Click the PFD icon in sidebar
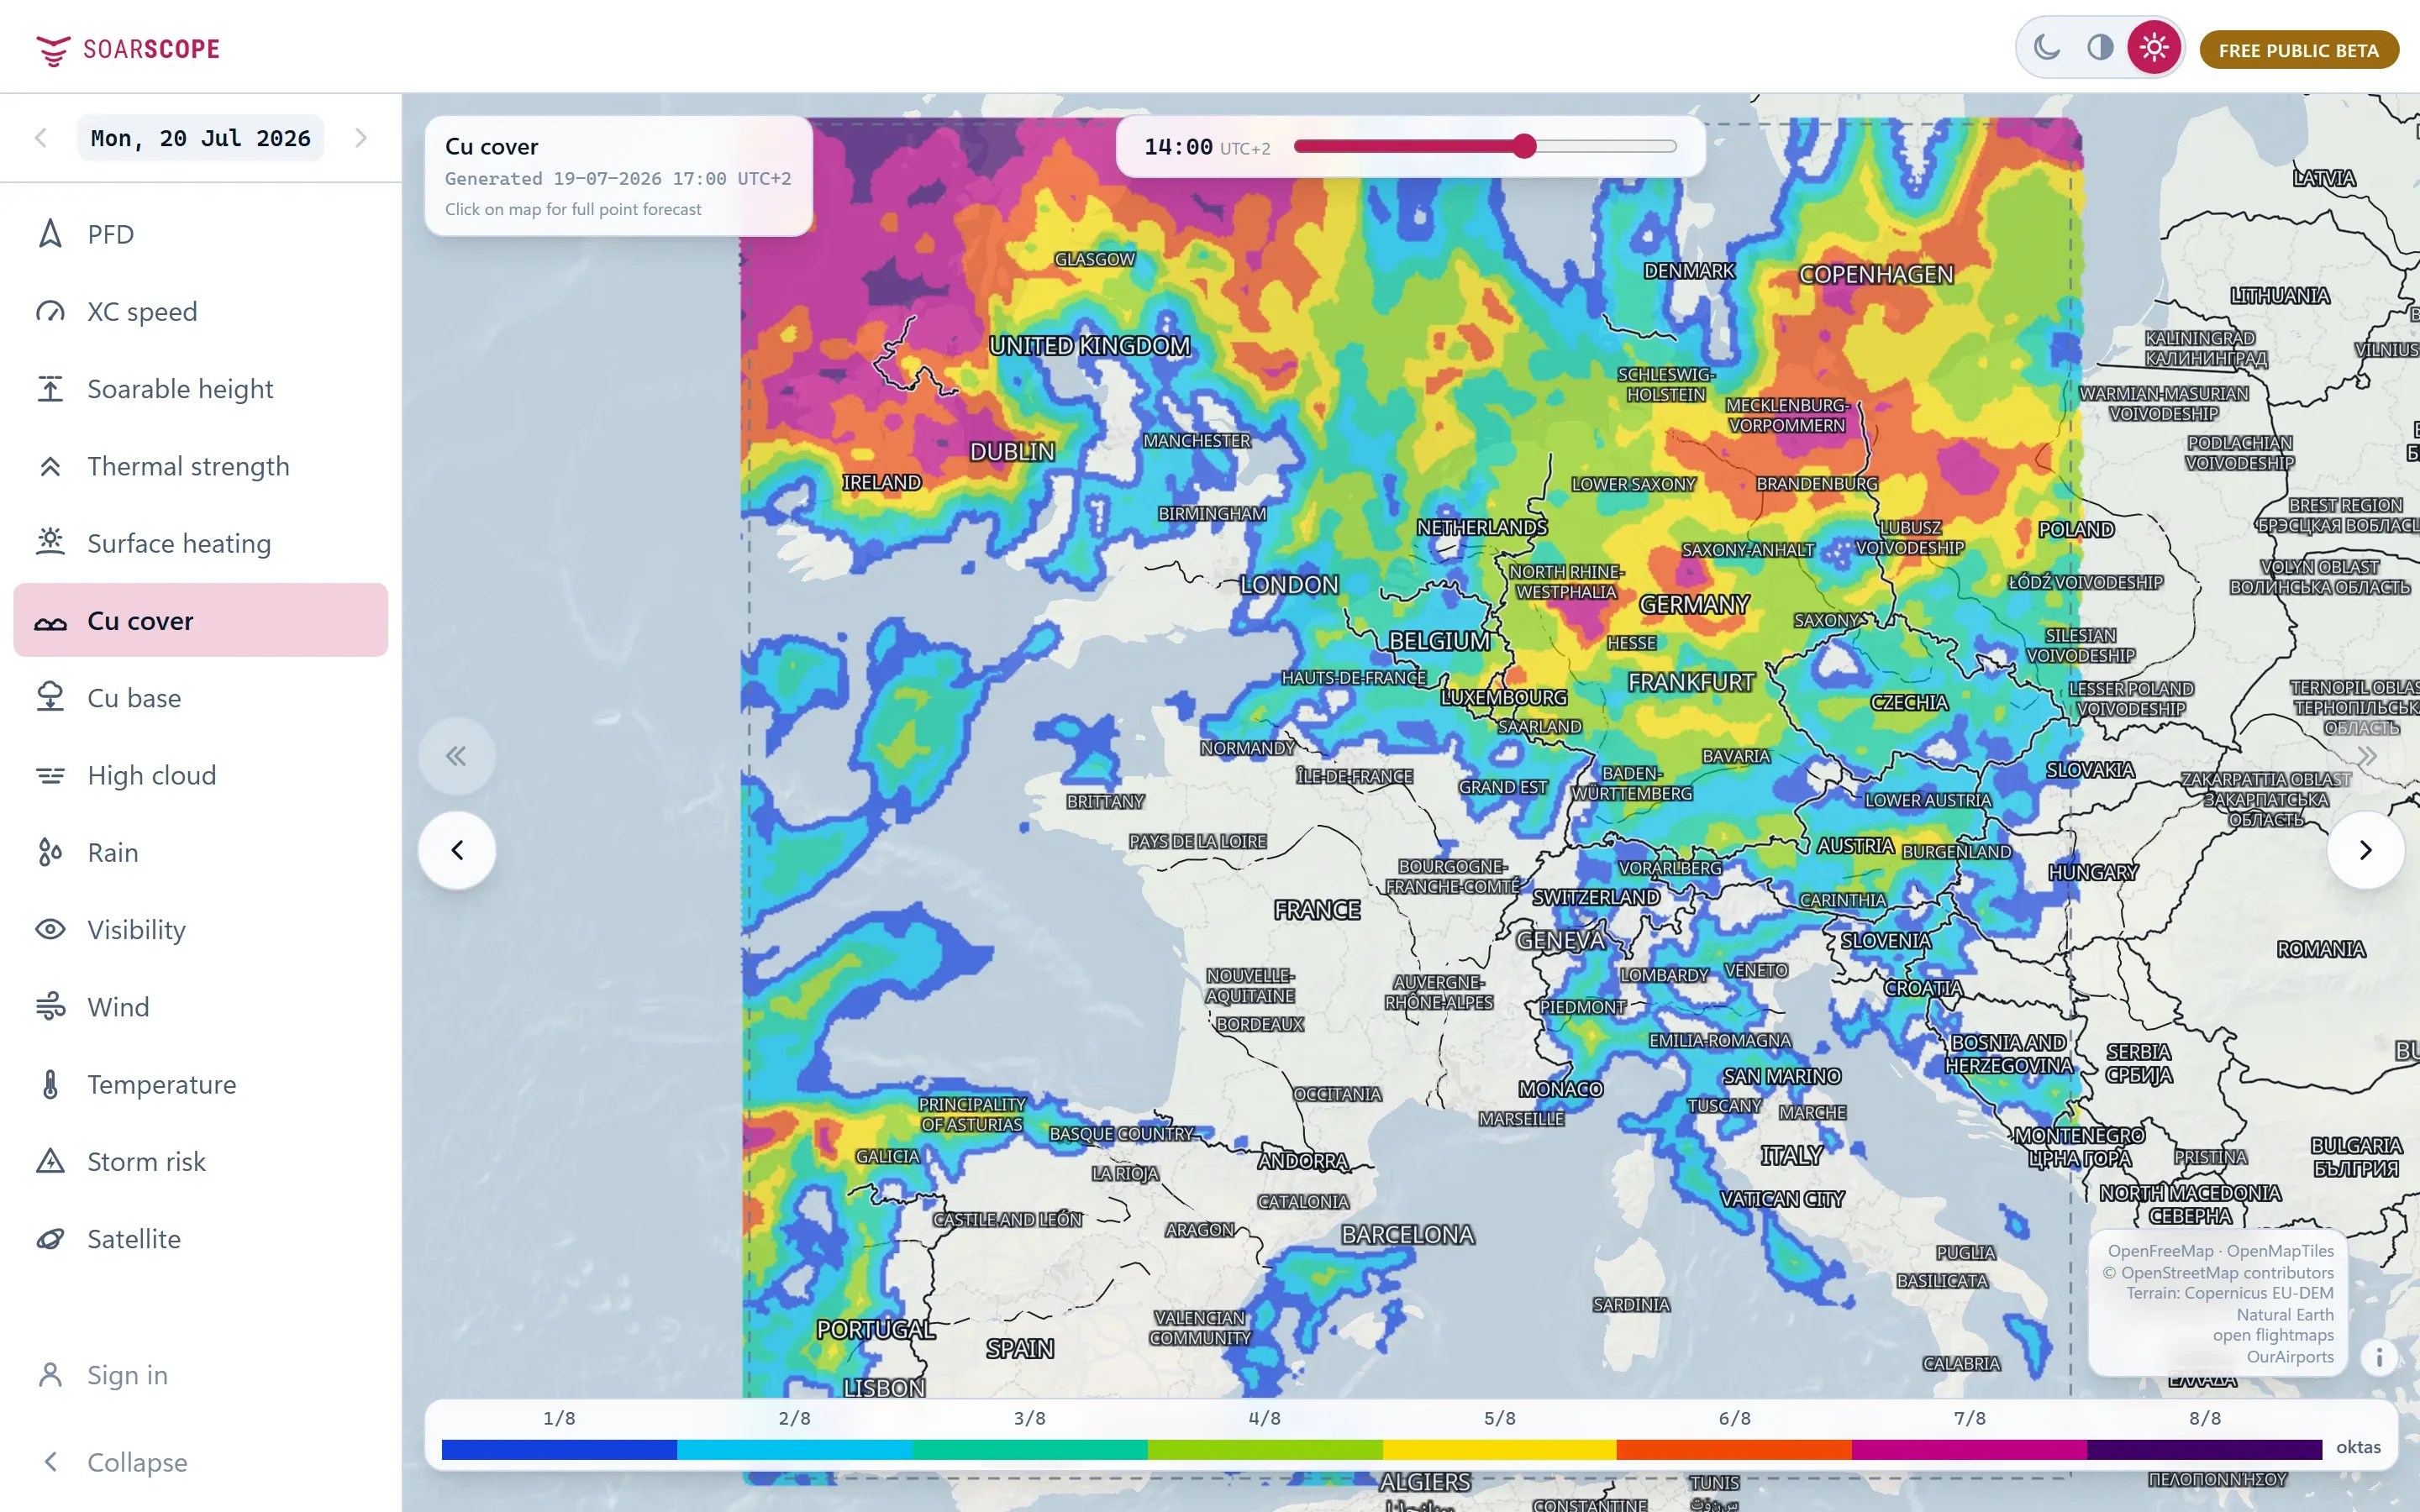2420x1512 pixels. click(50, 234)
